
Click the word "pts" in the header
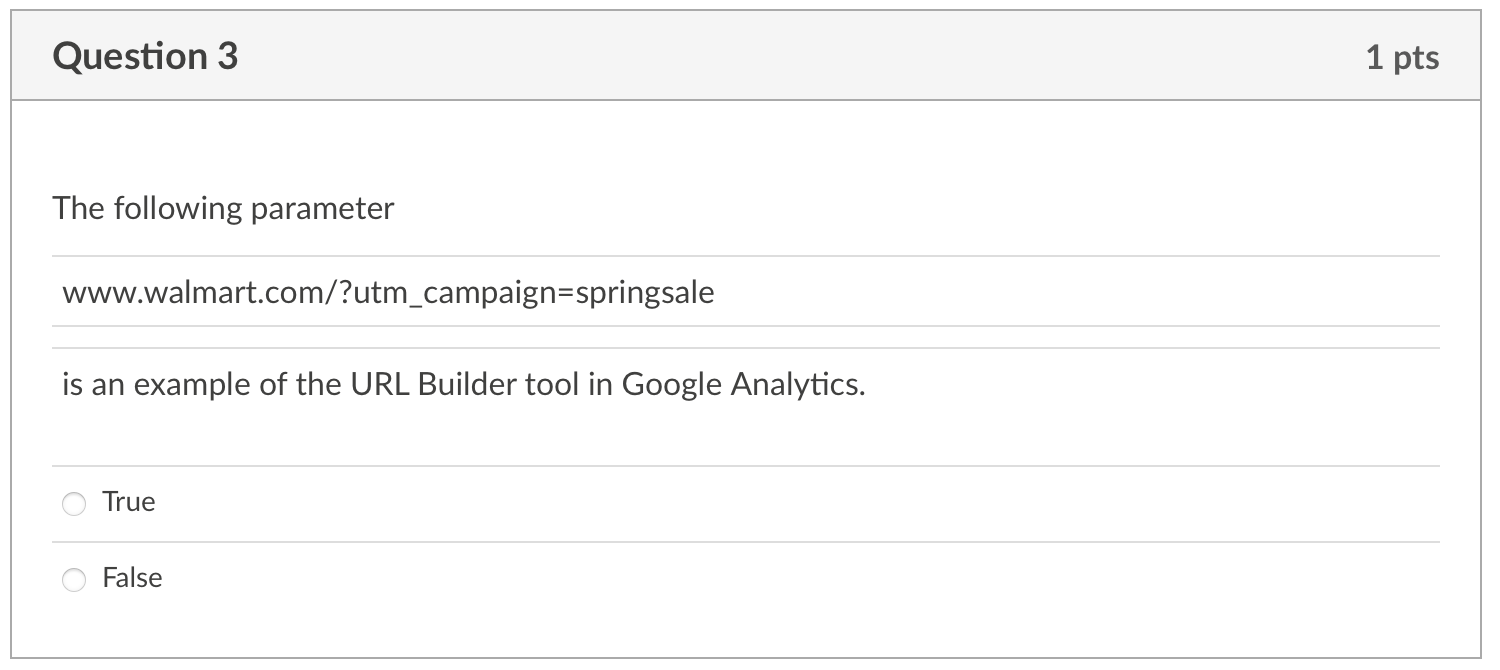pos(1416,57)
